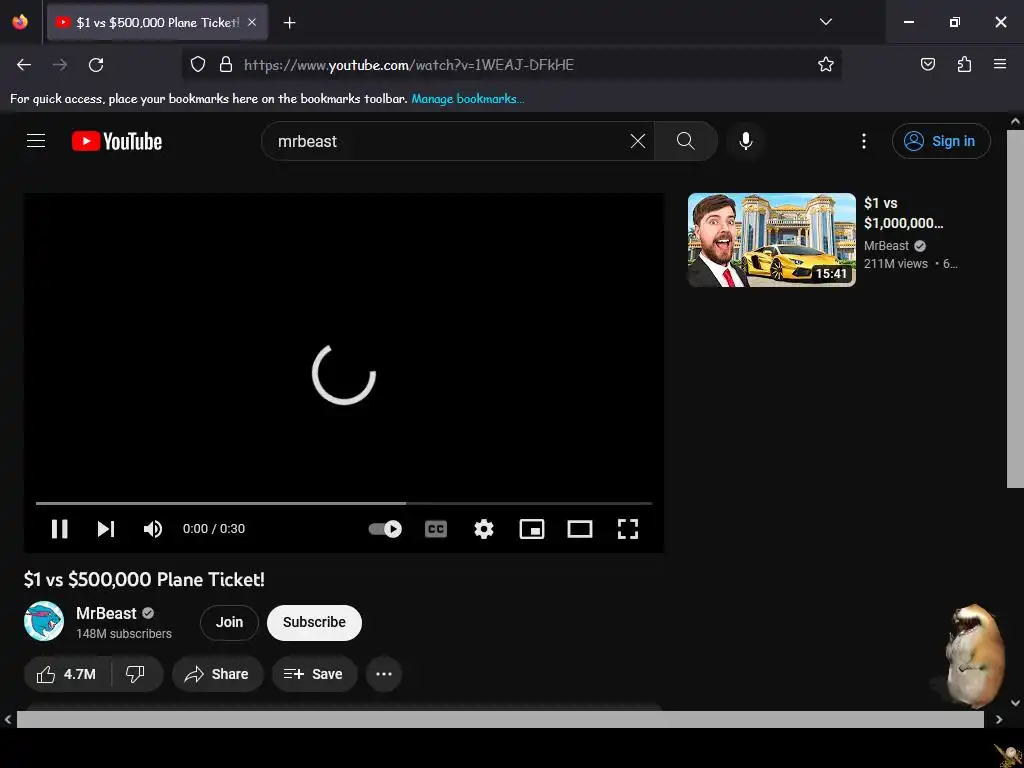
Task: Open YouTube three-dot settings menu
Action: point(863,141)
